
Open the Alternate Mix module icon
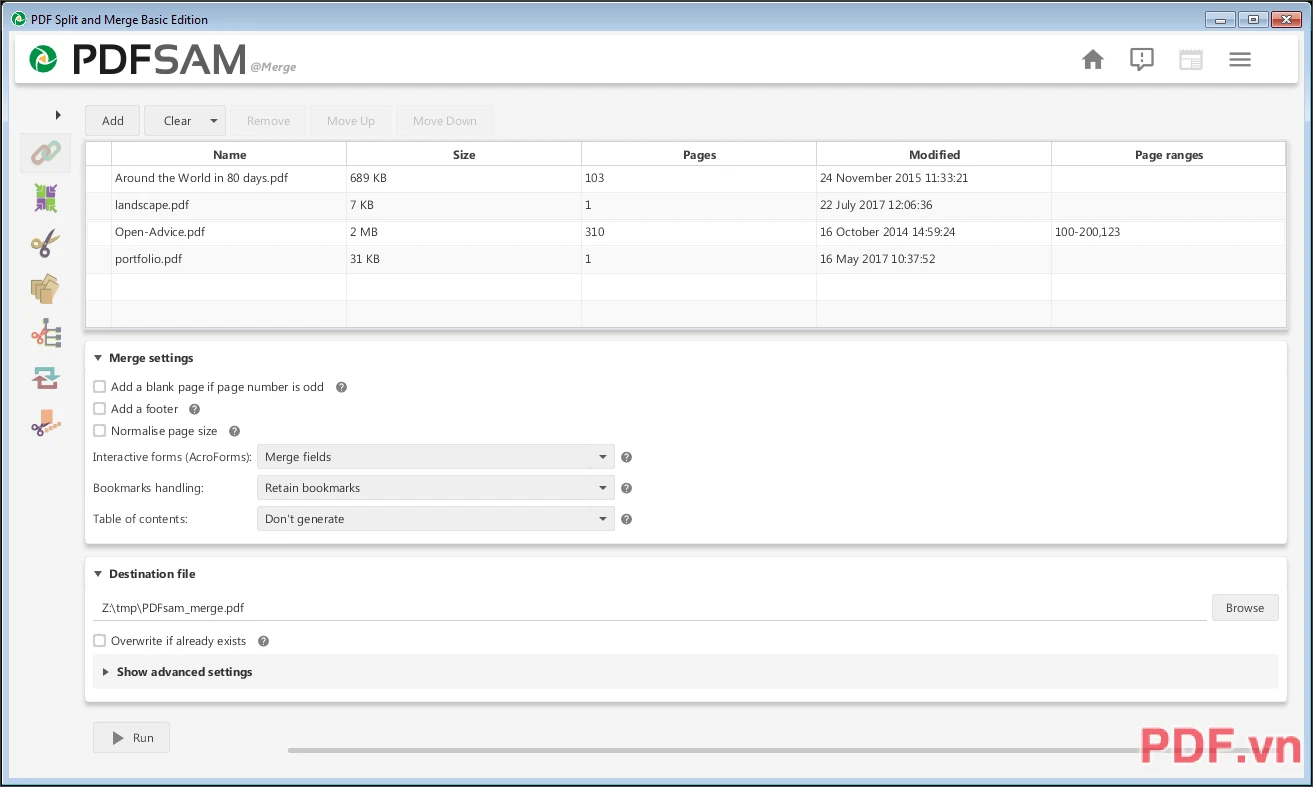(45, 198)
